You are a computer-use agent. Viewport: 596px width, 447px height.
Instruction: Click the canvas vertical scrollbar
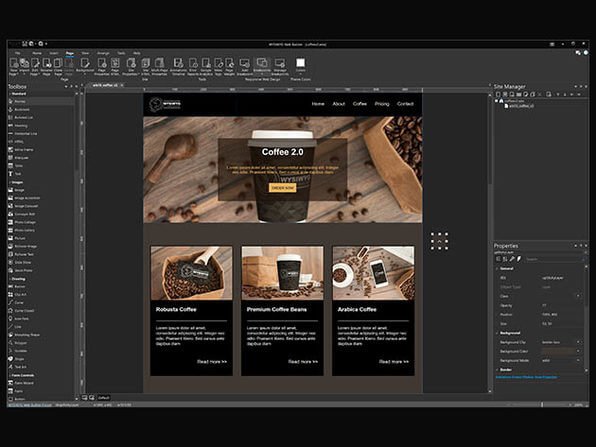pos(490,243)
